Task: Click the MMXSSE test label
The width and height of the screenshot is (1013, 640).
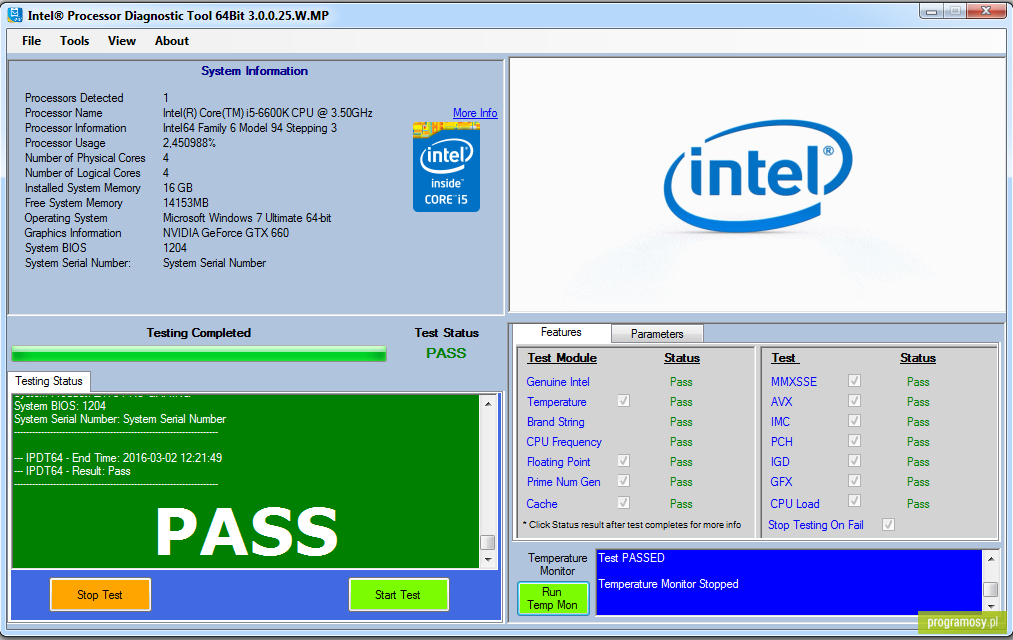Action: 794,382
